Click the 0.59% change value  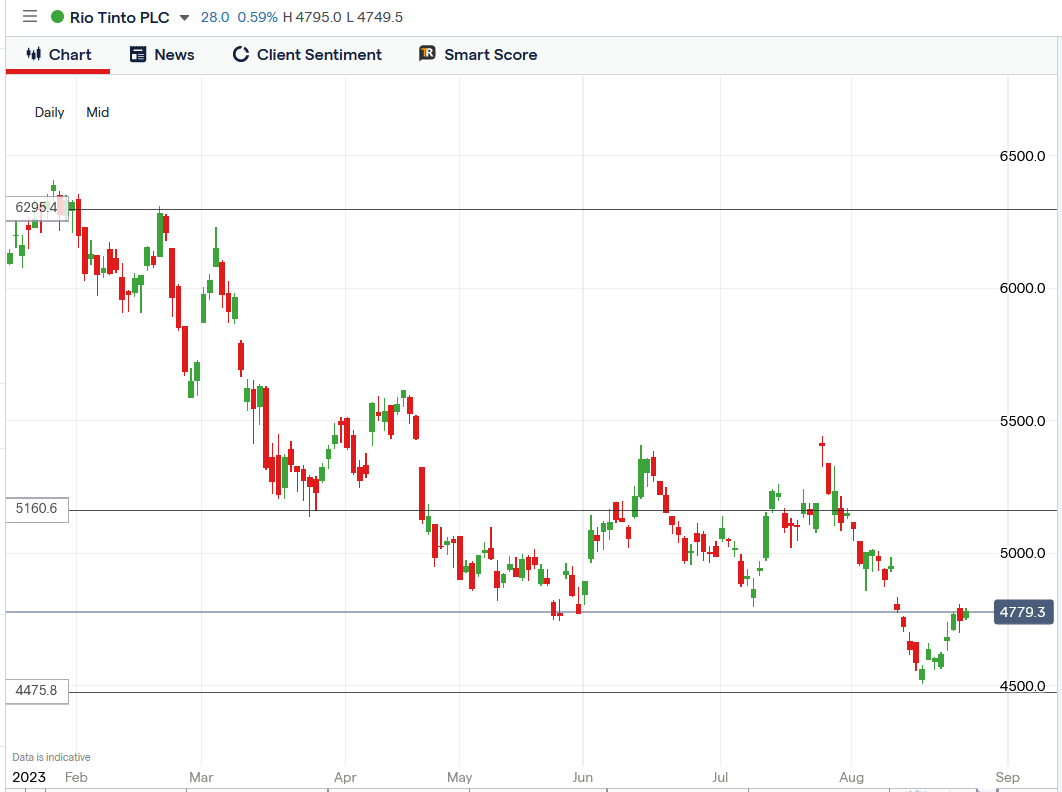(x=257, y=18)
